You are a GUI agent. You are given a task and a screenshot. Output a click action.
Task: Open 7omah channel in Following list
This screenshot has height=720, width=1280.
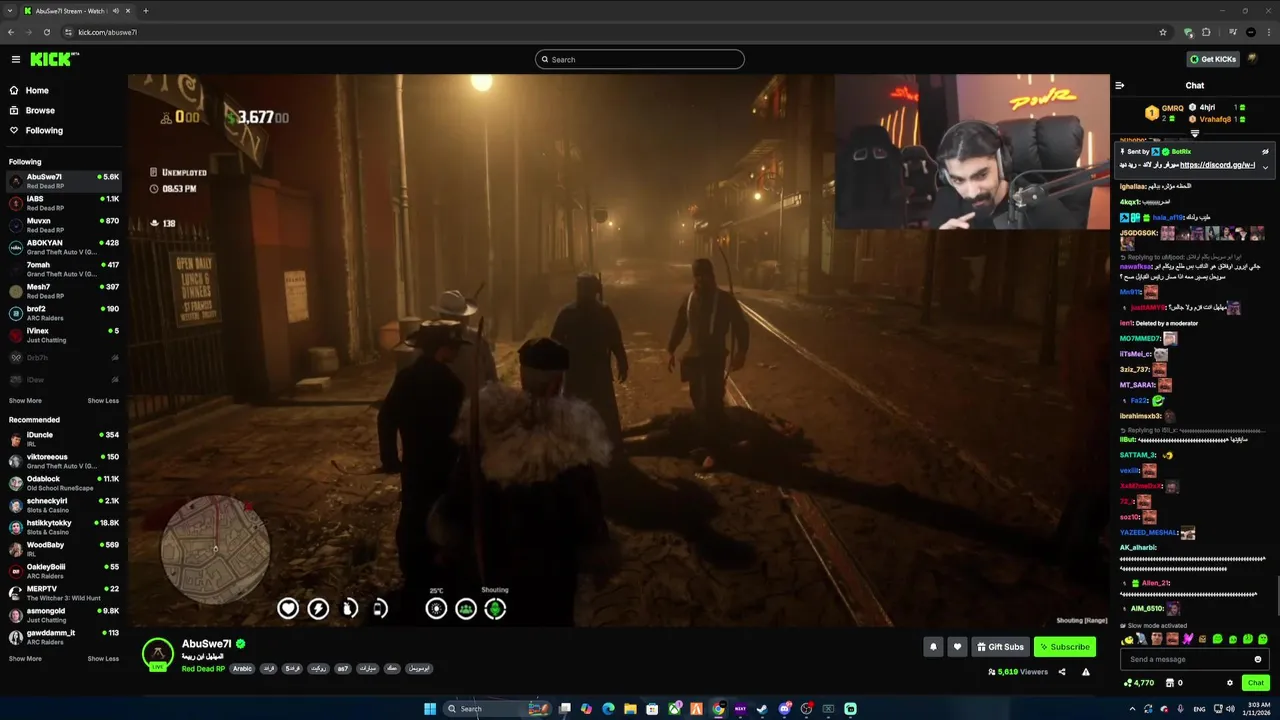click(64, 269)
